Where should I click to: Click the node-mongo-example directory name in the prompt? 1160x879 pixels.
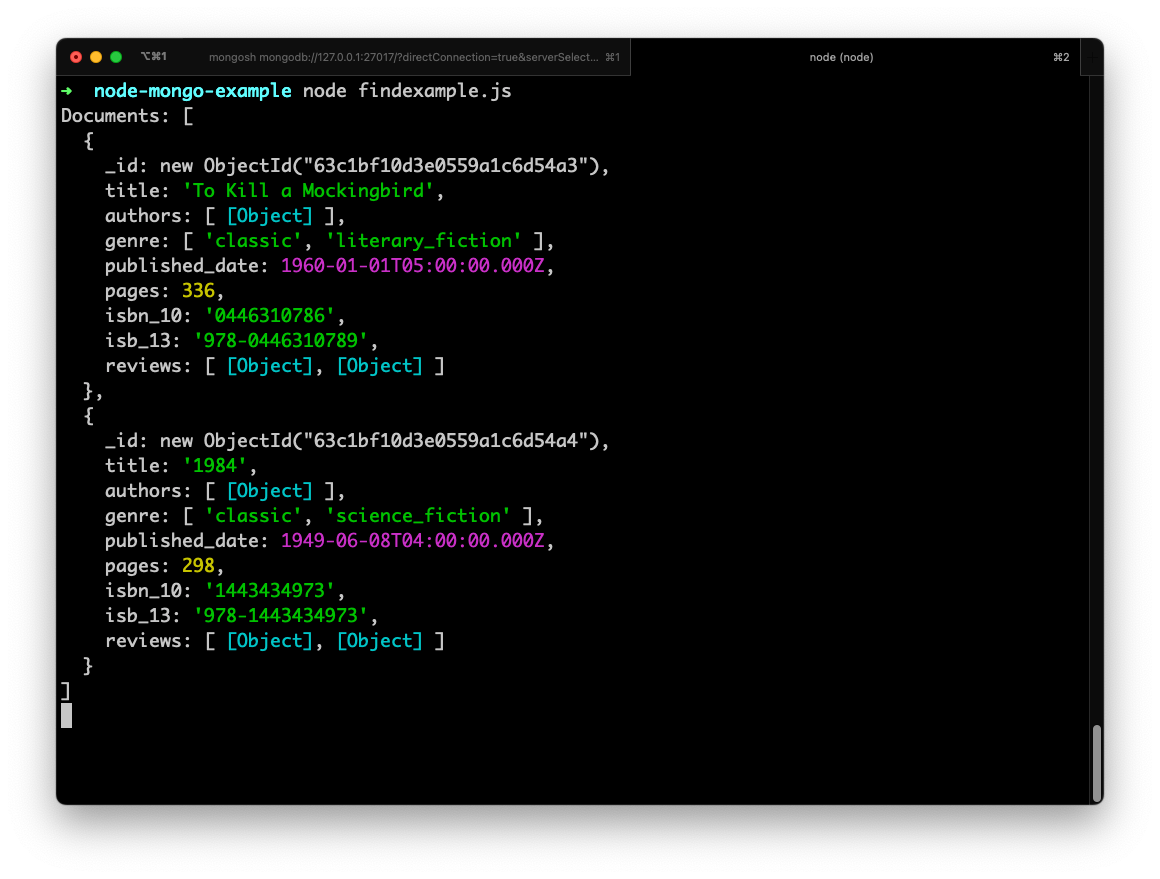pyautogui.click(x=192, y=91)
